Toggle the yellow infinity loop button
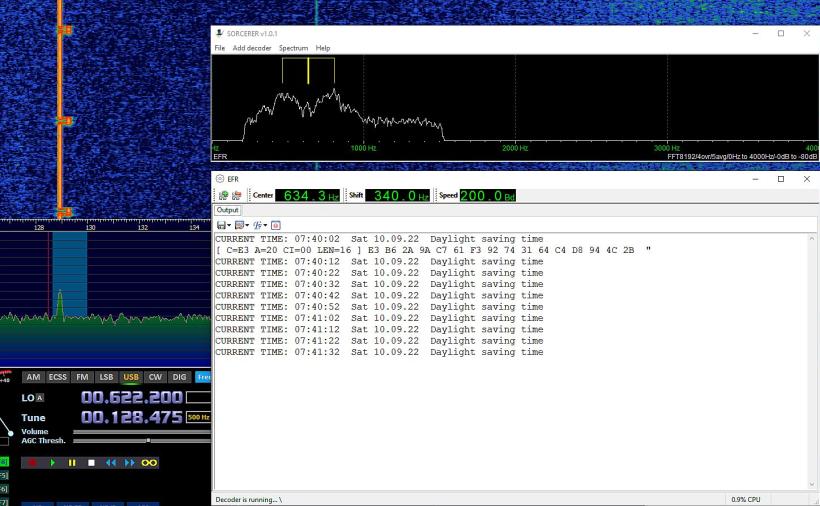 point(149,463)
